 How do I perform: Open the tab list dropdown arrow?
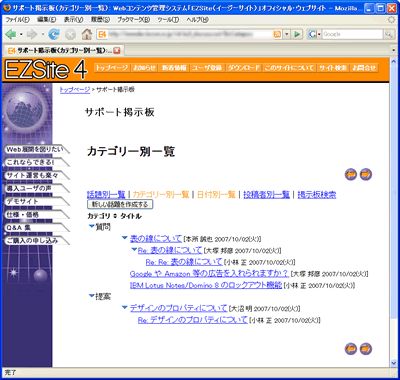pyautogui.click(x=394, y=51)
